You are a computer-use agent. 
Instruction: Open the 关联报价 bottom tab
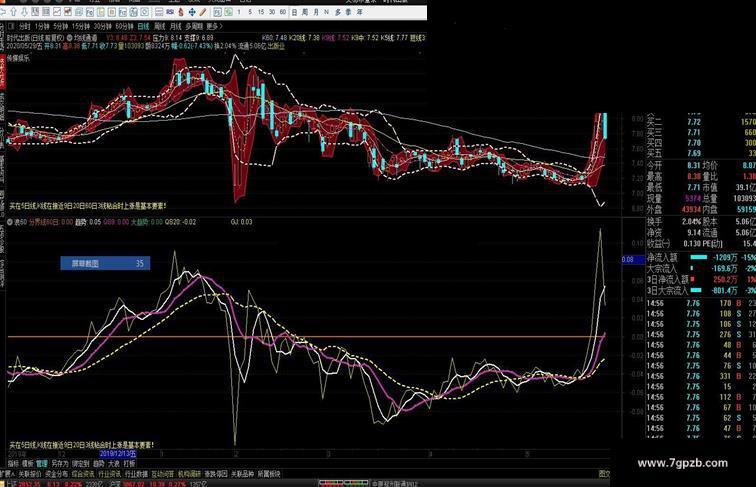[x=29, y=474]
